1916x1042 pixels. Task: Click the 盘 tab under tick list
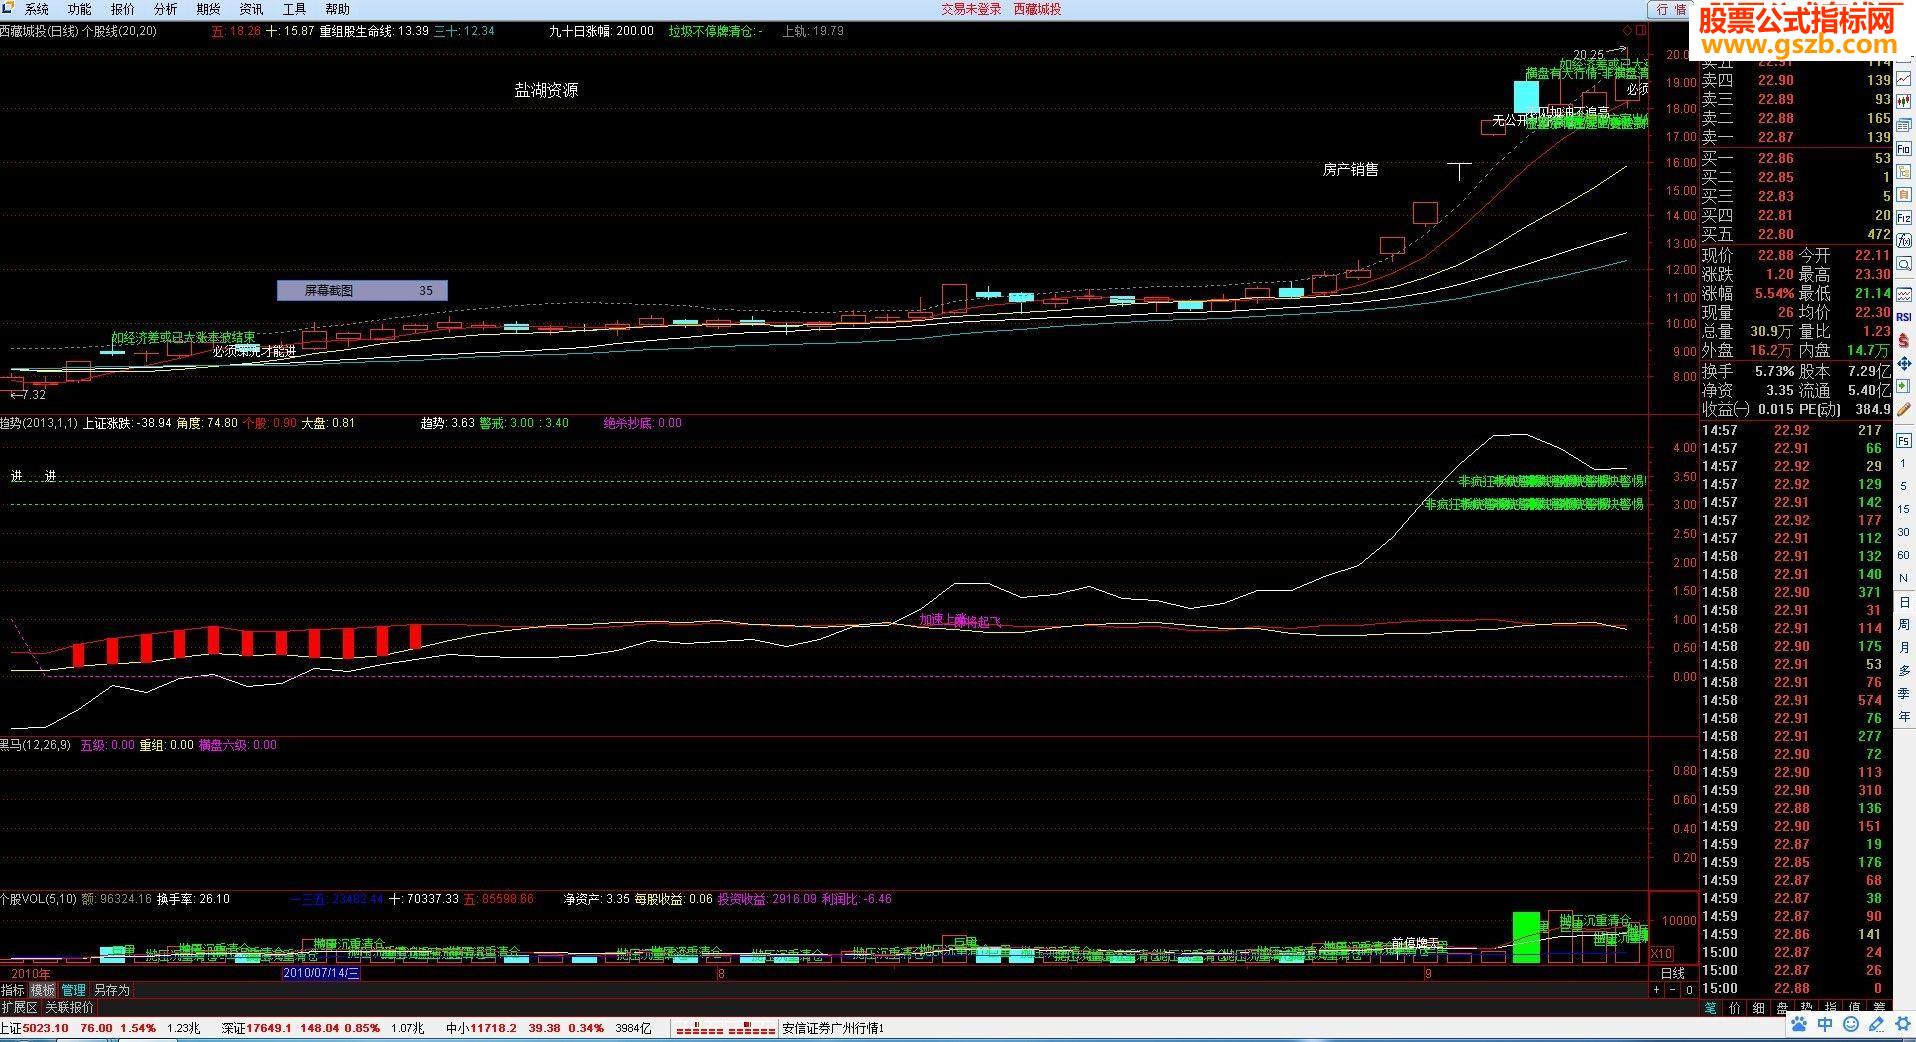(x=1782, y=1008)
